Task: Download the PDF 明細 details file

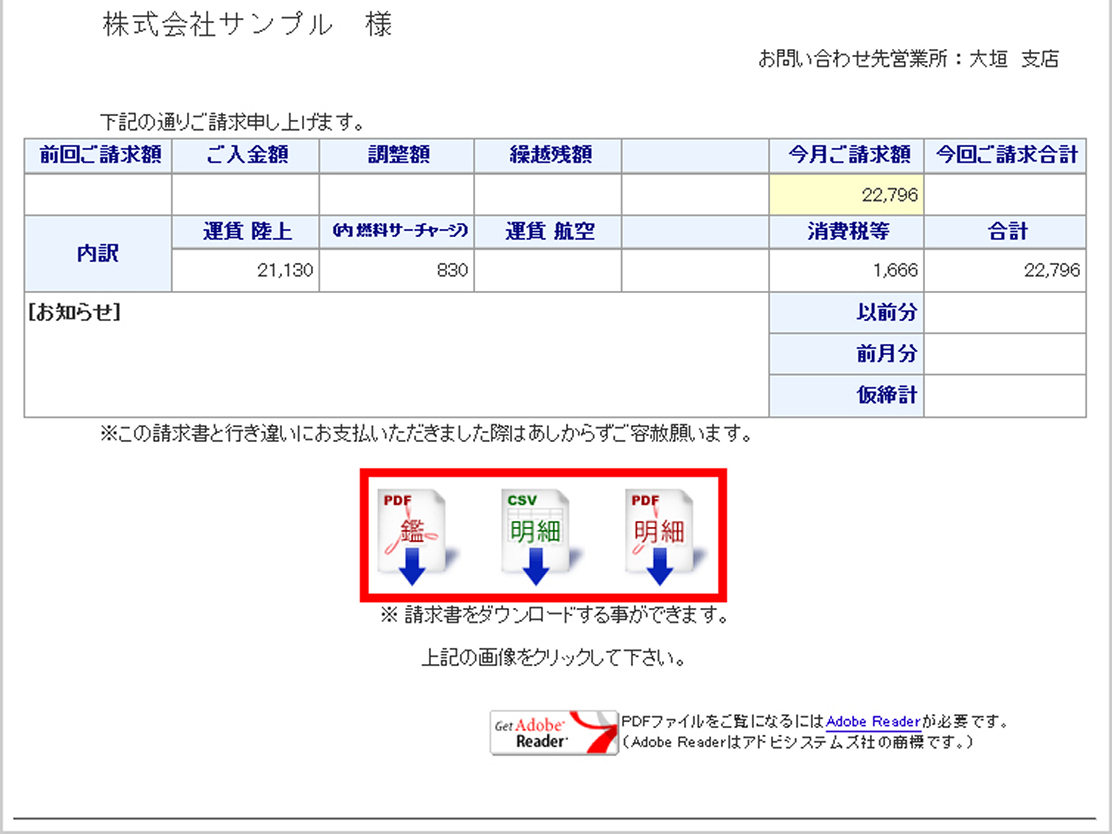Action: tap(665, 536)
